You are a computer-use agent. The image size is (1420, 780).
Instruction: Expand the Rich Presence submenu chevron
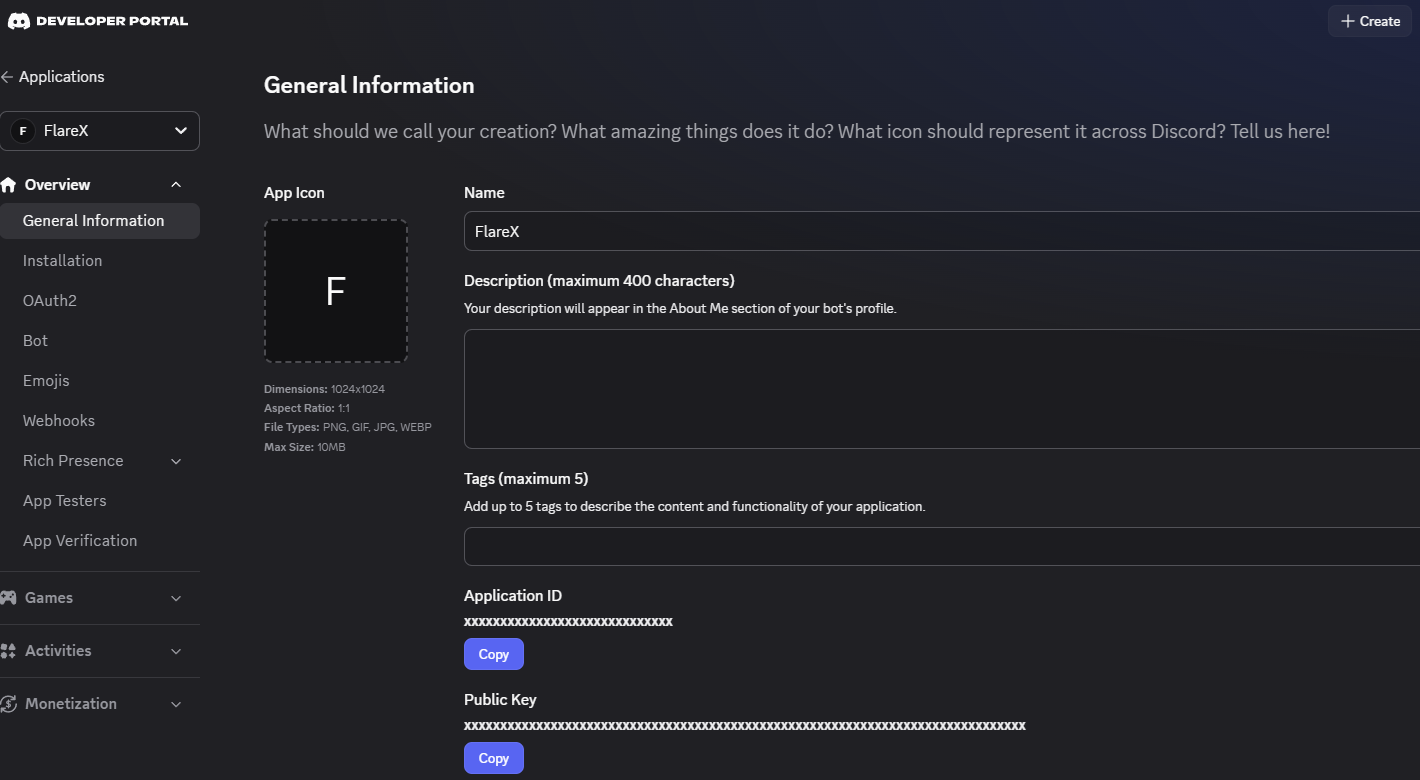tap(176, 461)
